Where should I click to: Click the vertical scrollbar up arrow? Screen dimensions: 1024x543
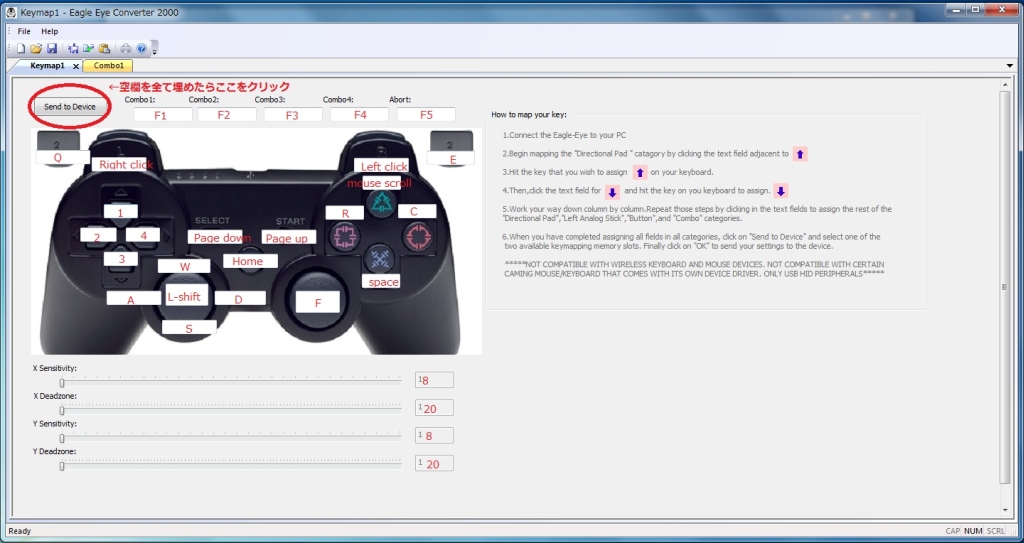[1005, 84]
